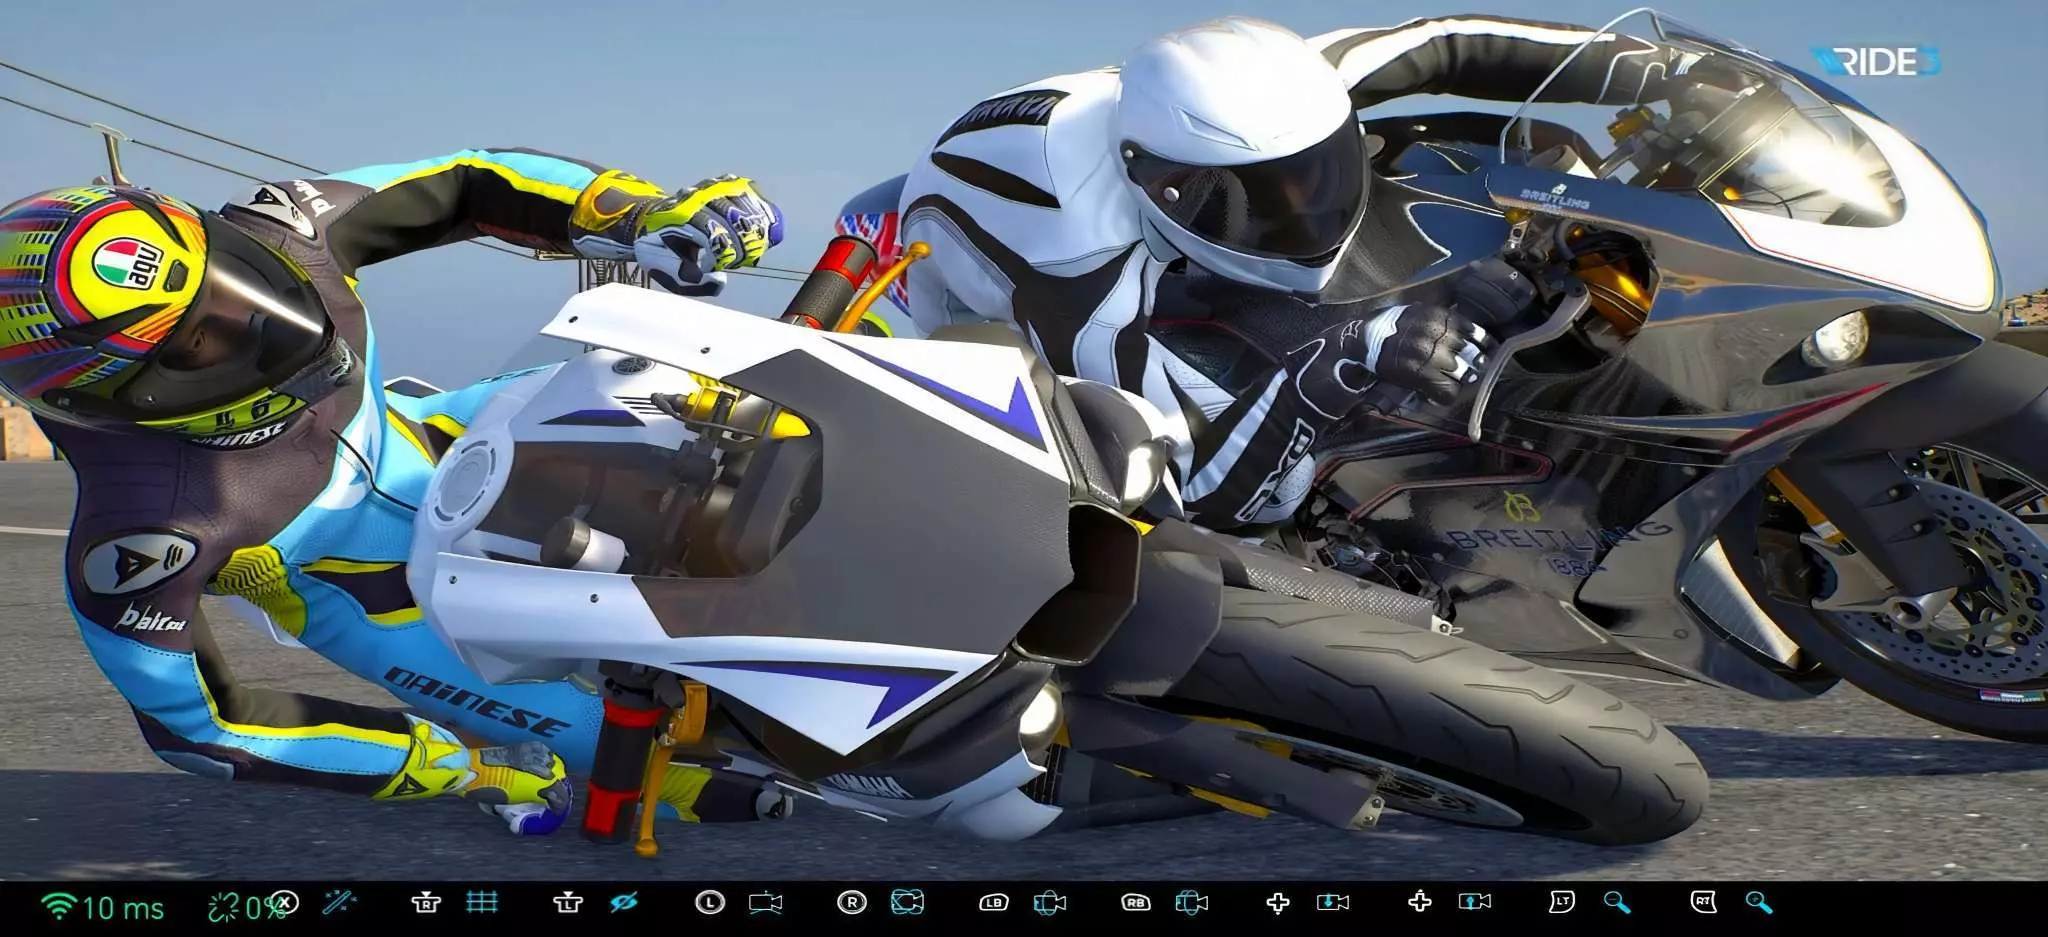The width and height of the screenshot is (2048, 937).
Task: Click the LB bumper button icon
Action: 993,902
